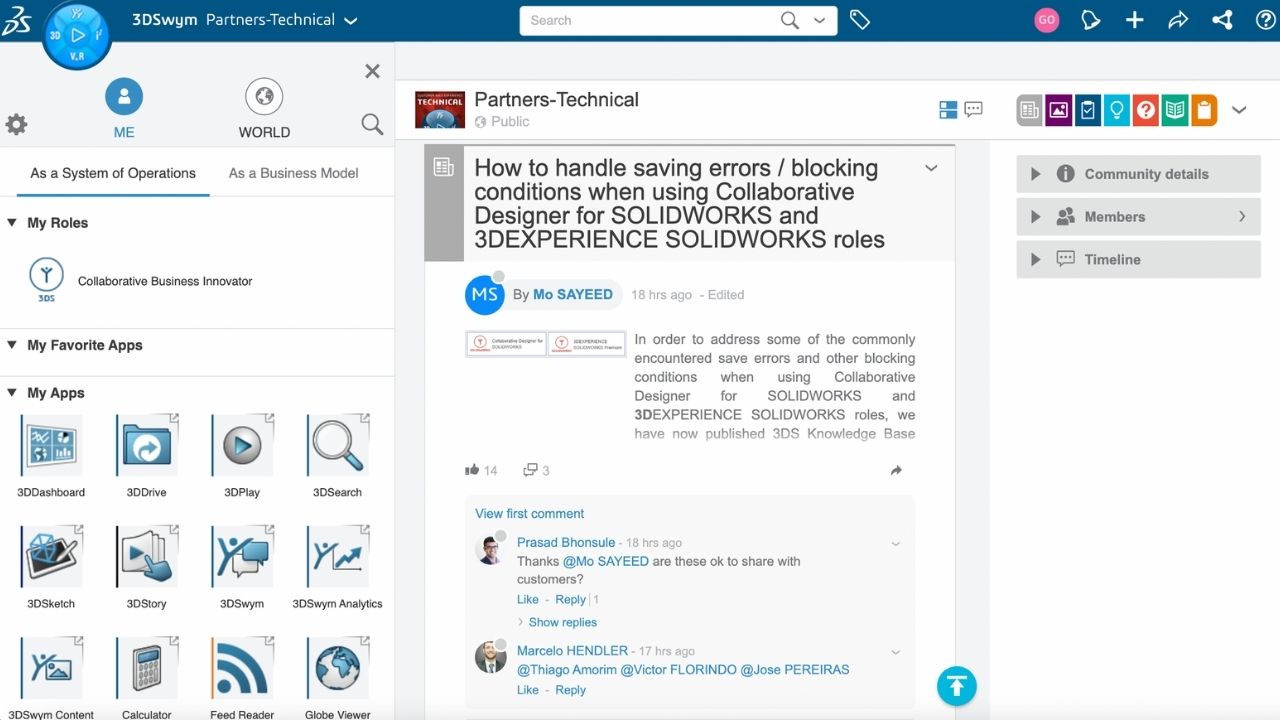Click the tag icon beside search
This screenshot has width=1280, height=720.
[x=859, y=20]
